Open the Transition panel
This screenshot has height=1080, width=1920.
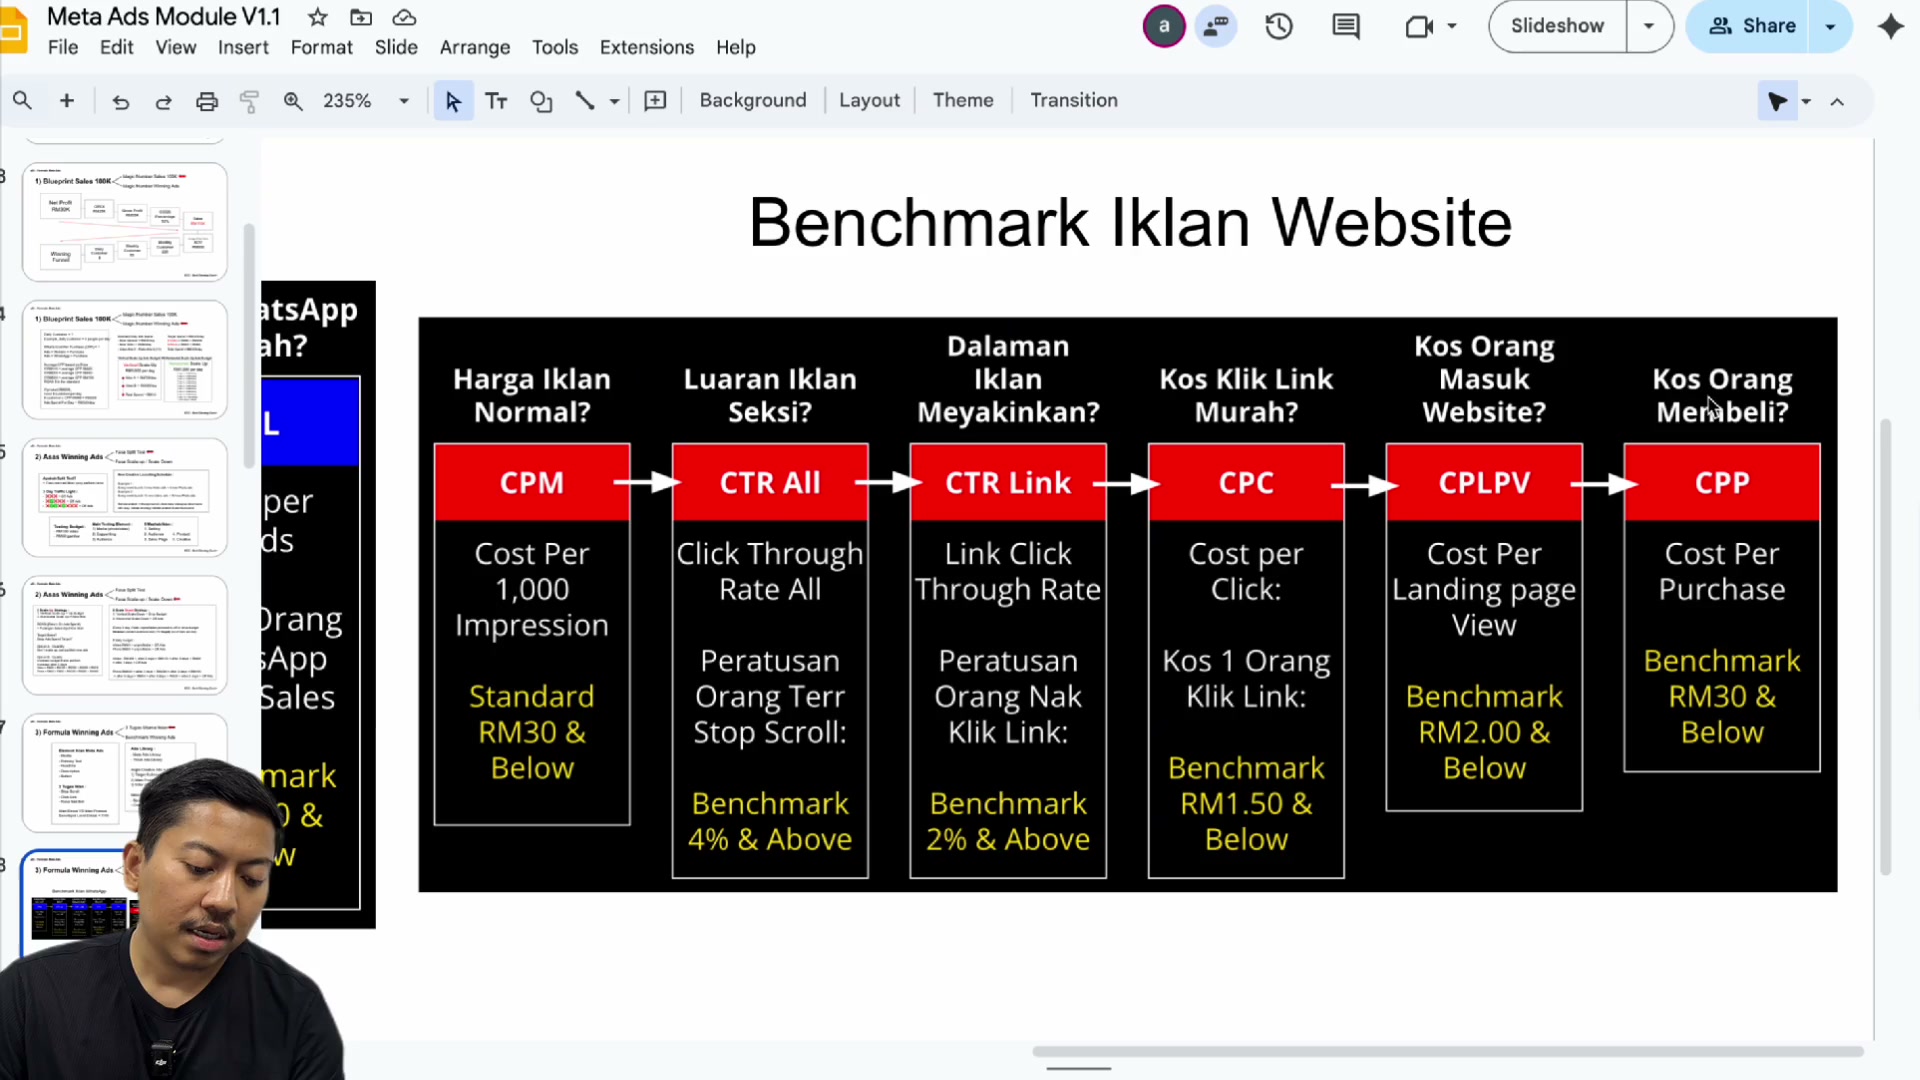(x=1074, y=100)
